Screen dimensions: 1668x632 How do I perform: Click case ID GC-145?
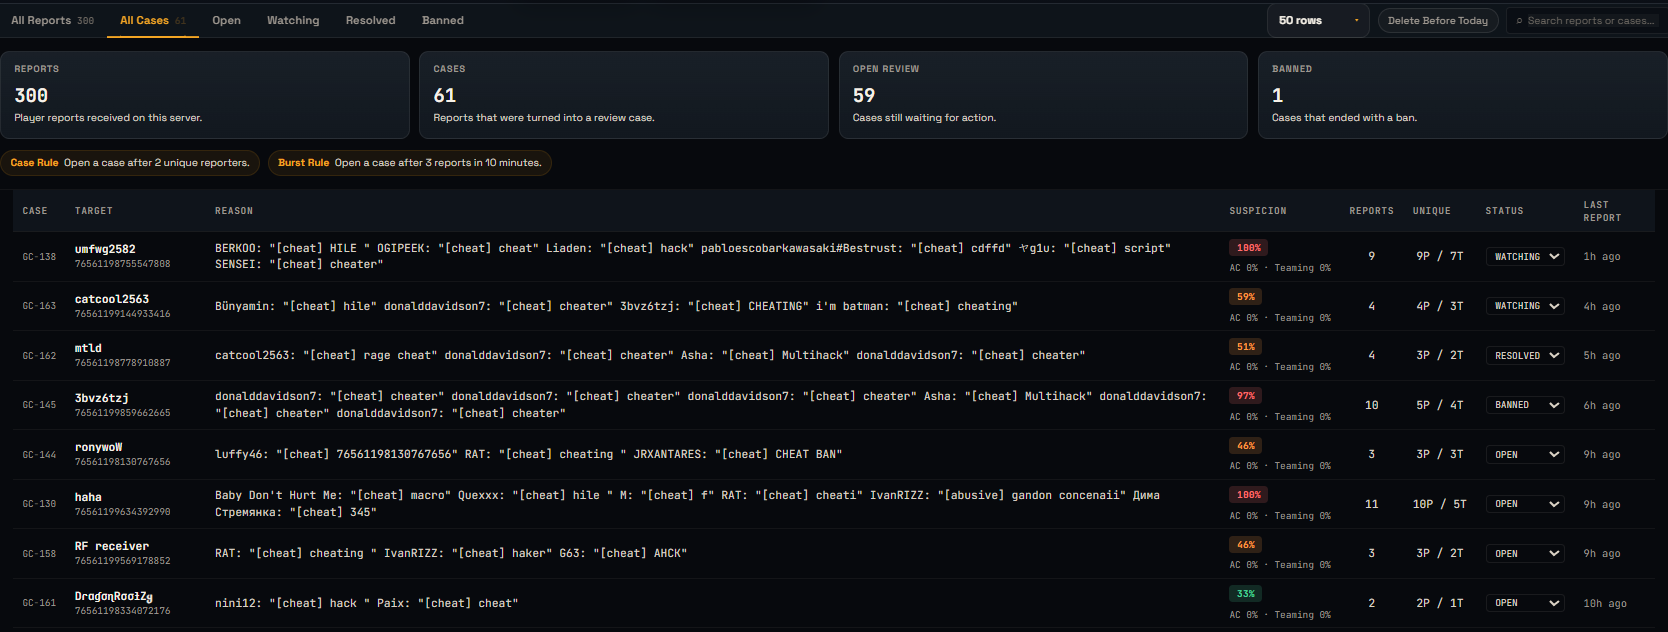tap(39, 405)
